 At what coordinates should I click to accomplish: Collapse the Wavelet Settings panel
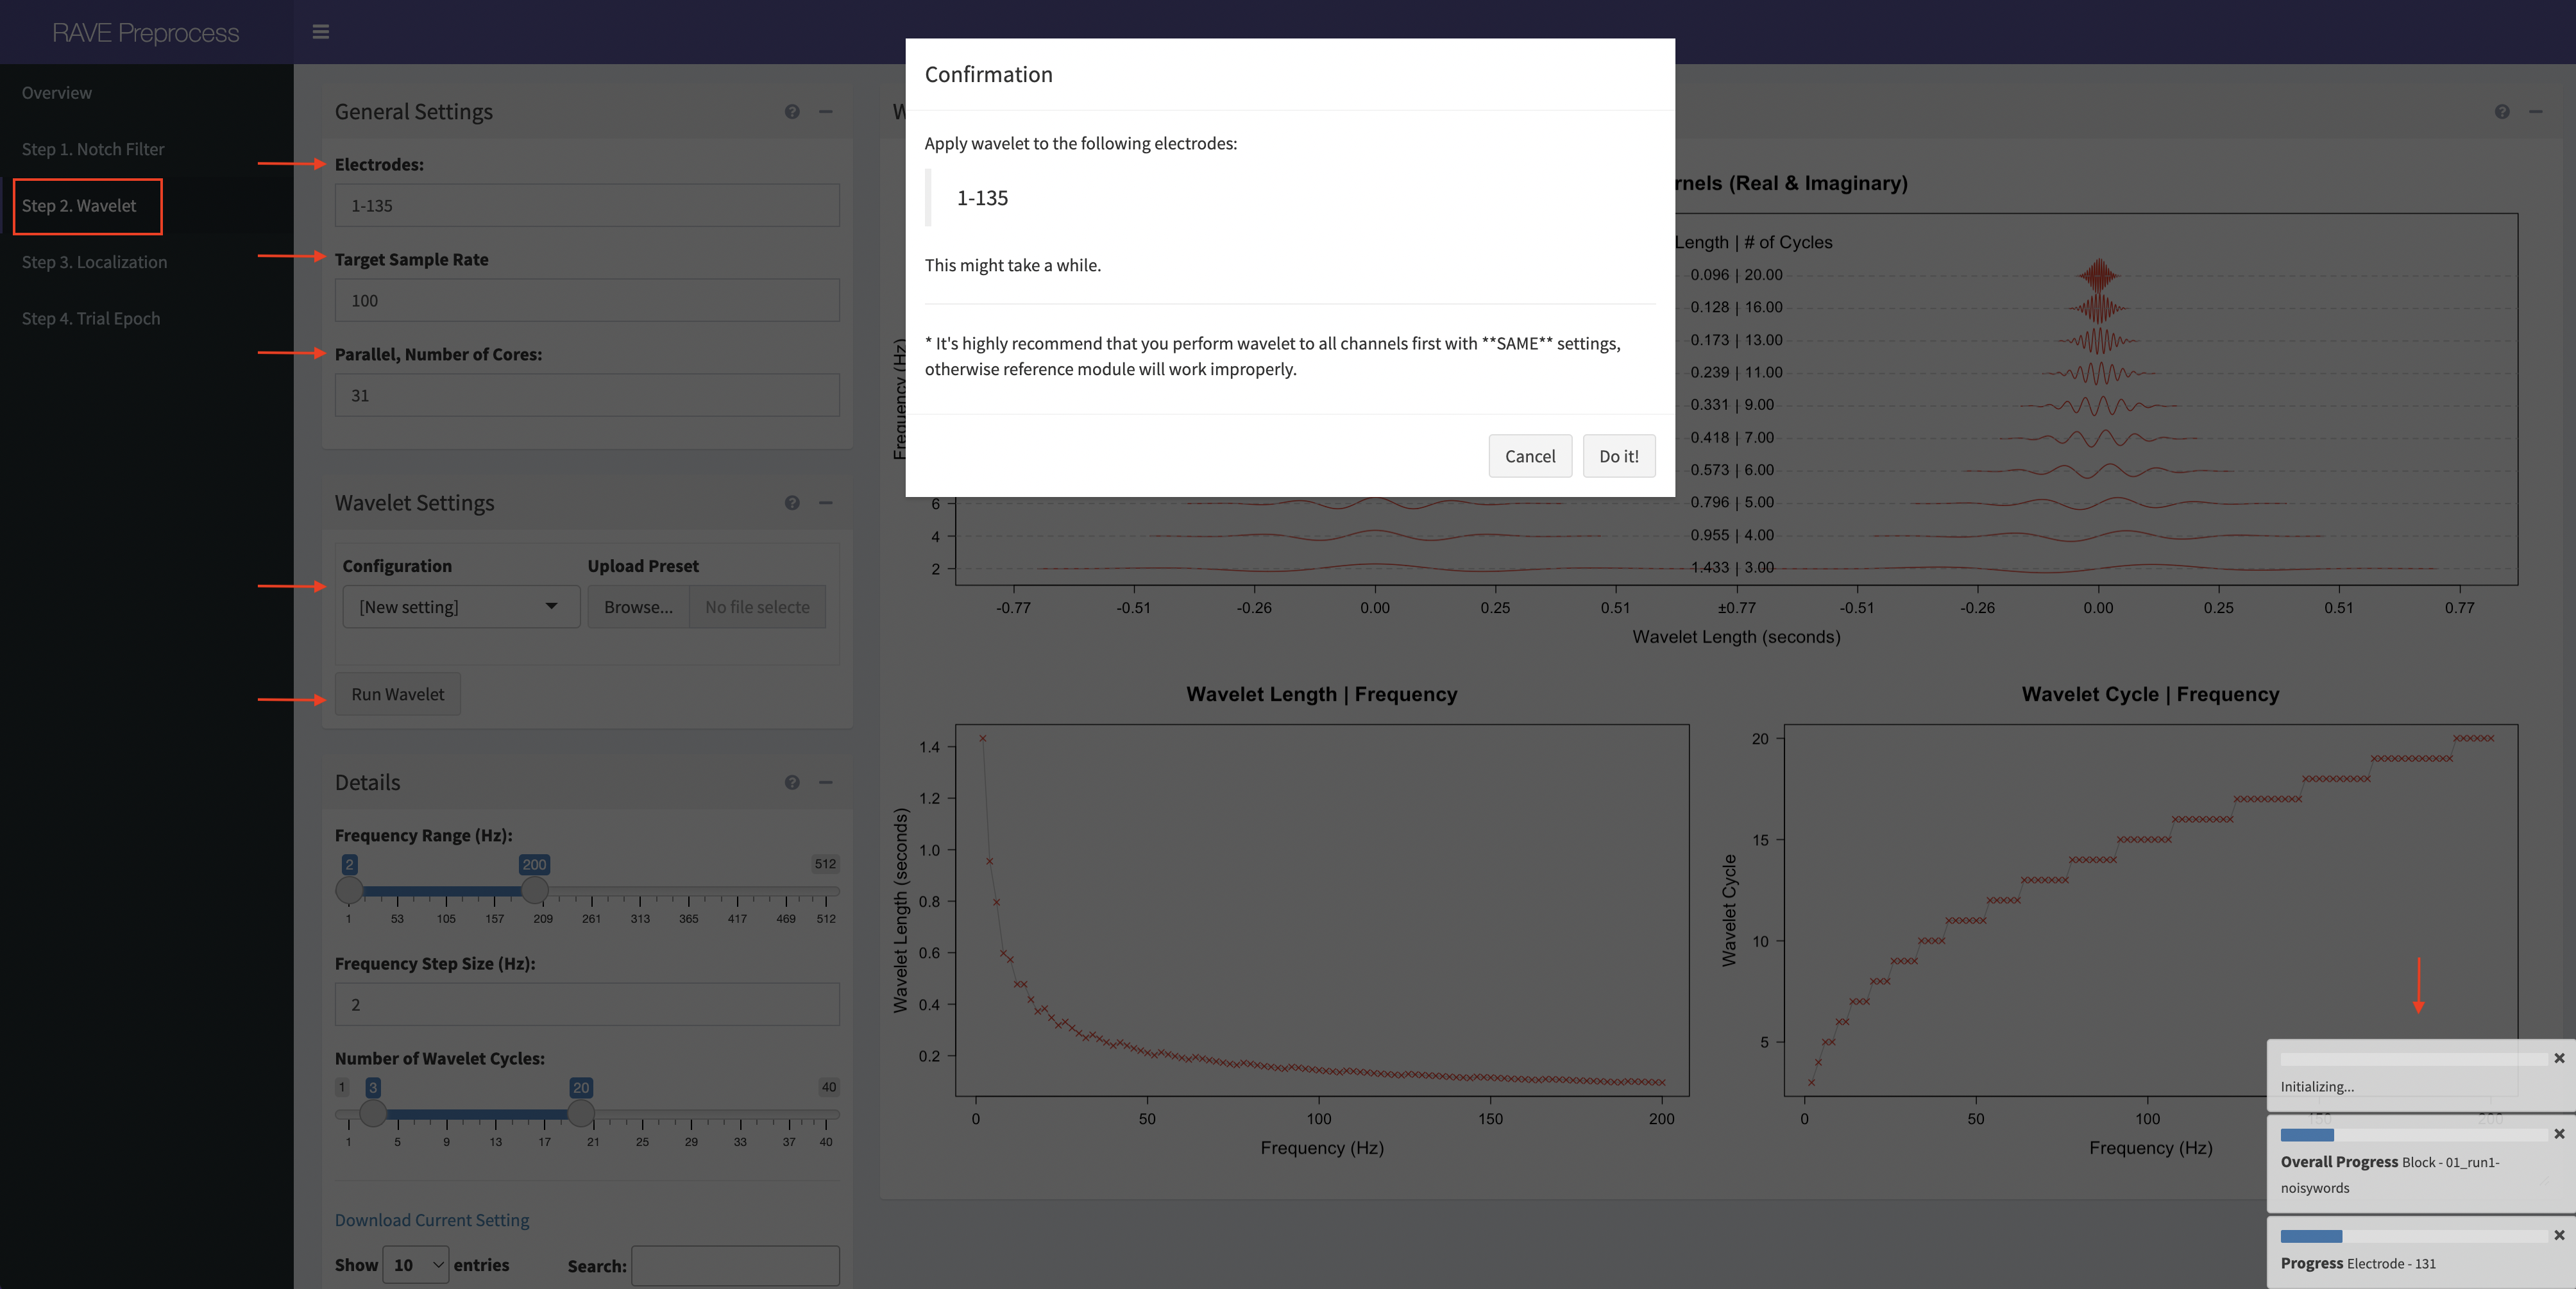point(826,503)
